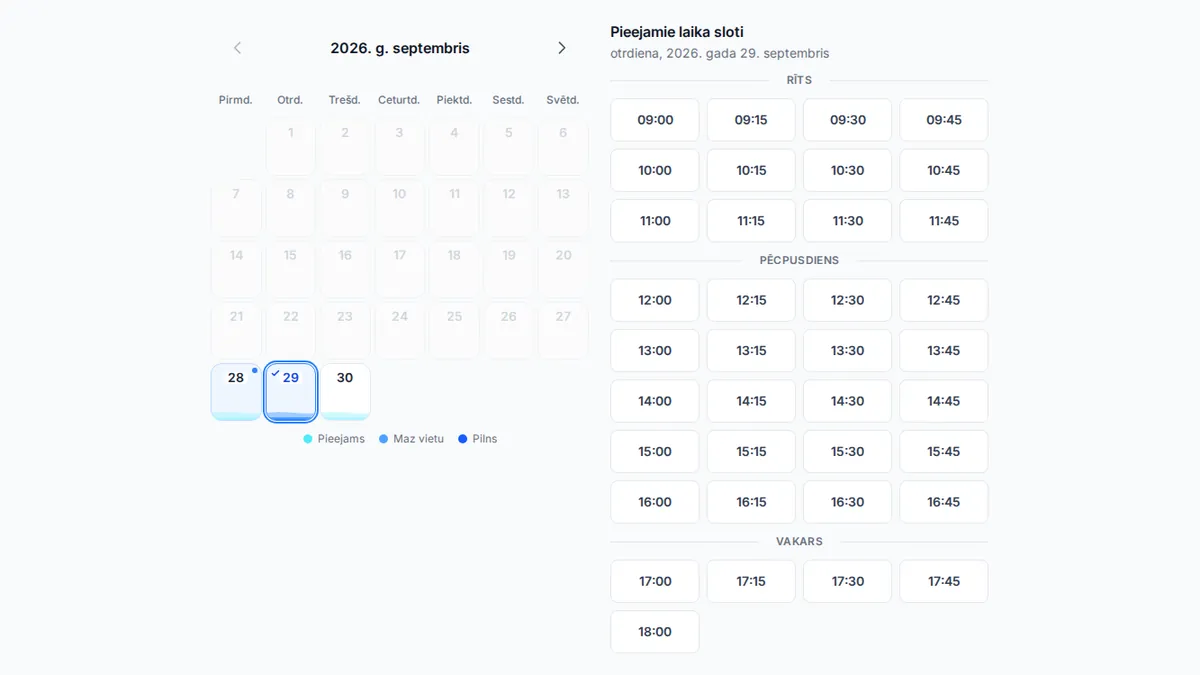Book the 11:45 slot
Viewport: 1200px width, 675px height.
(944, 221)
